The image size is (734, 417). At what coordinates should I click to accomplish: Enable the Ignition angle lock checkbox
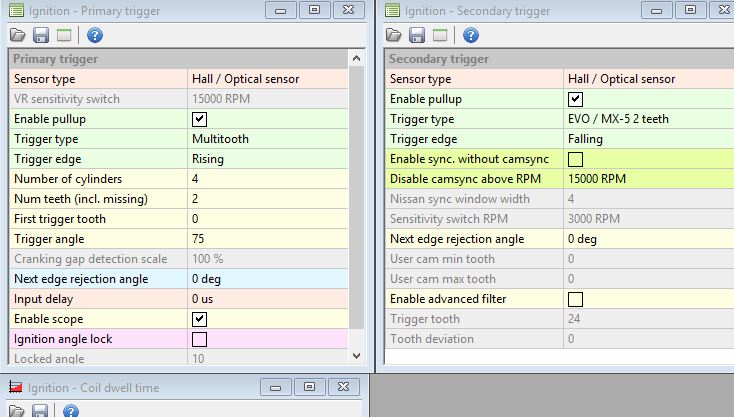click(x=199, y=339)
